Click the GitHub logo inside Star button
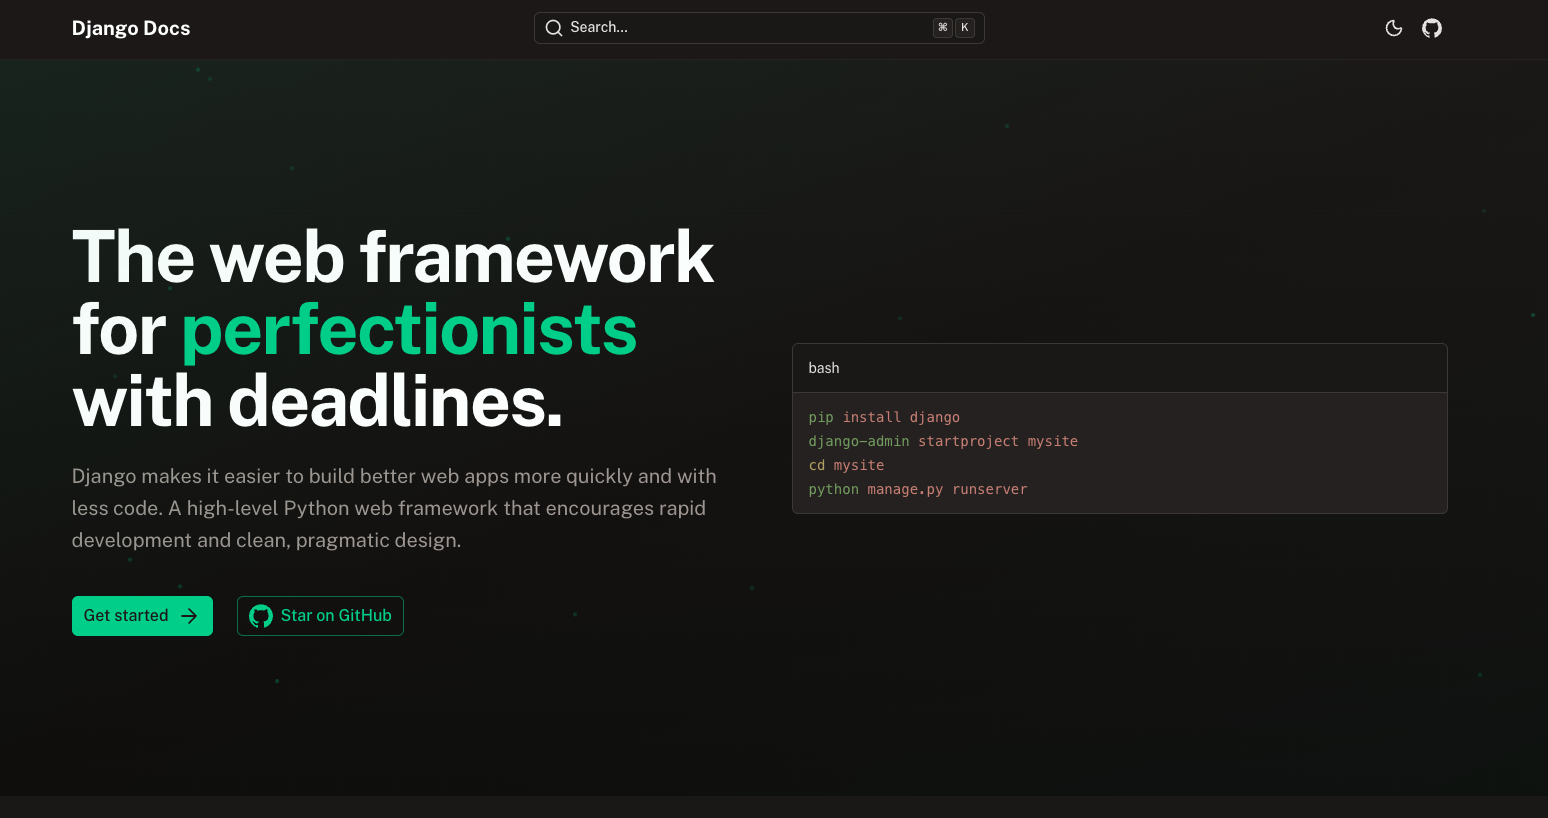Viewport: 1548px width, 818px height. click(x=260, y=615)
